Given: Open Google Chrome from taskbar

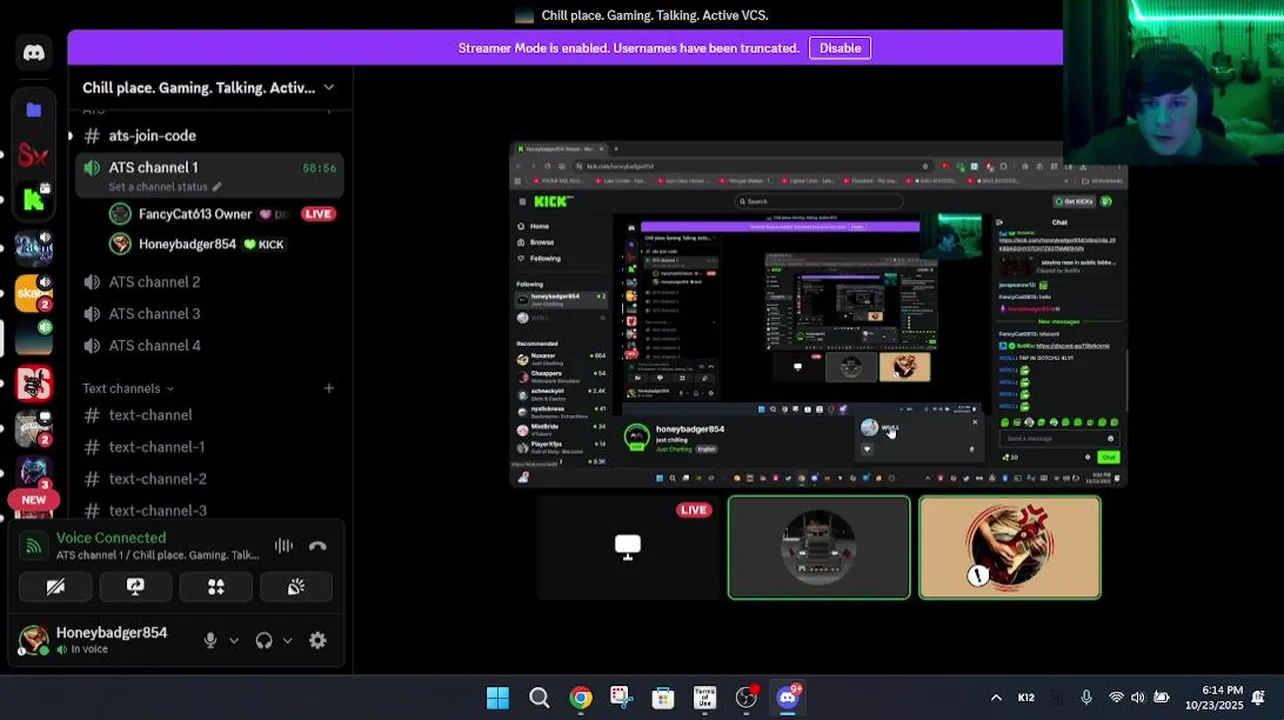Looking at the screenshot, I should pos(580,698).
